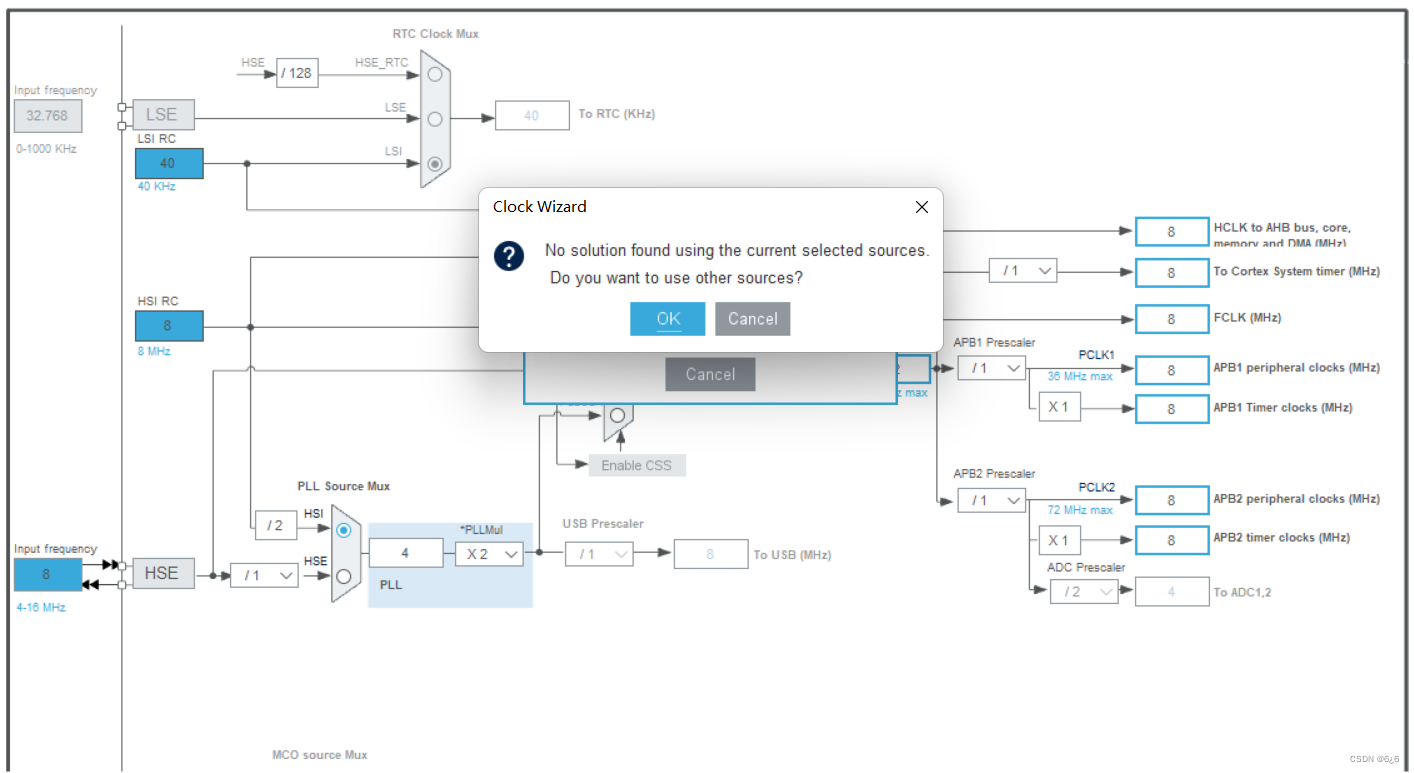Click the APB1 X 1 multiplier box
This screenshot has width=1414, height=773.
click(1059, 407)
